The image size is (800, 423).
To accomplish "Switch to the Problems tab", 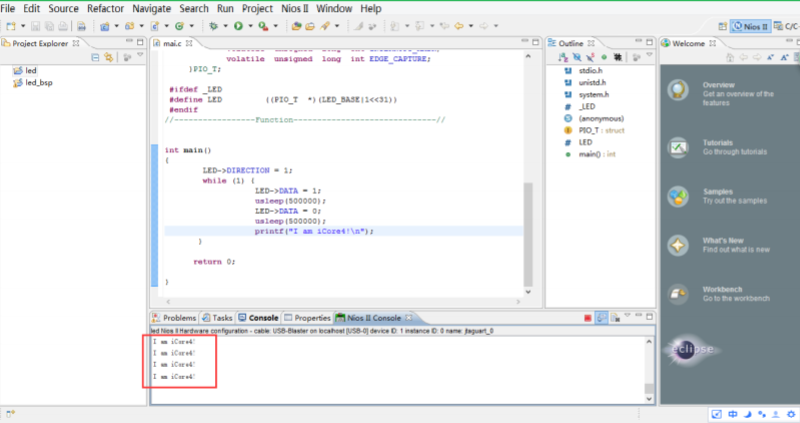I will coord(179,317).
